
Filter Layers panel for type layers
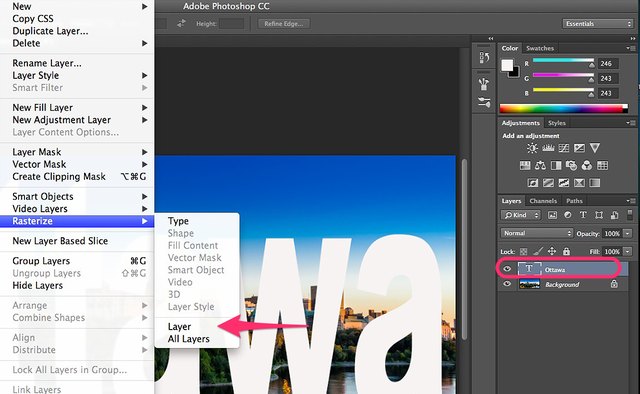pyautogui.click(x=583, y=215)
